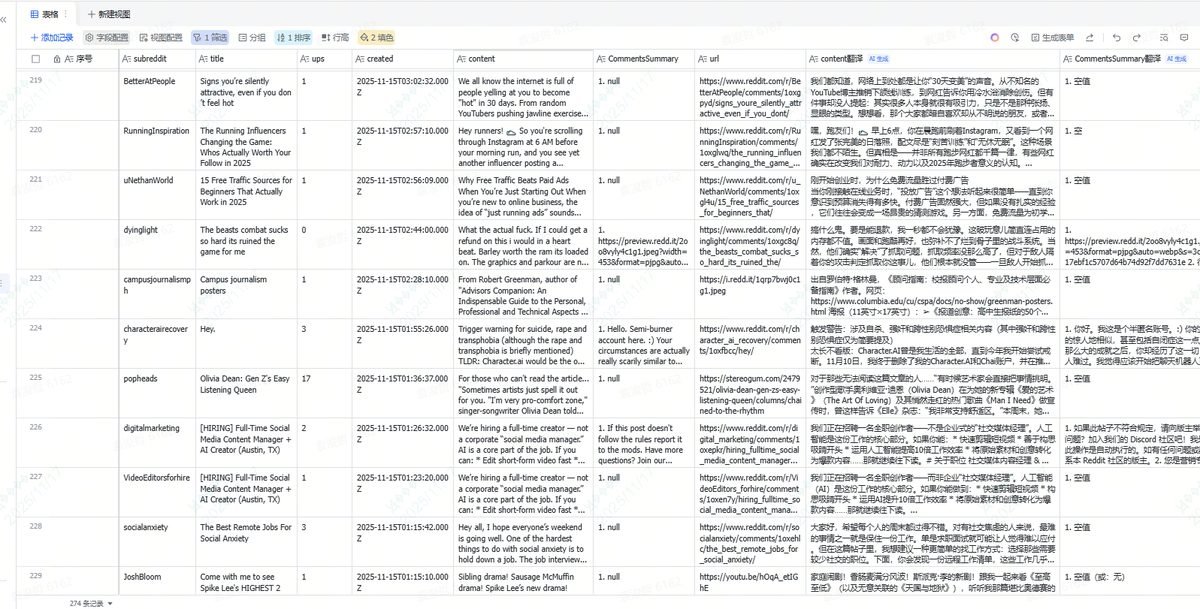
Task: Open the 行高 row height menu
Action: coord(335,37)
